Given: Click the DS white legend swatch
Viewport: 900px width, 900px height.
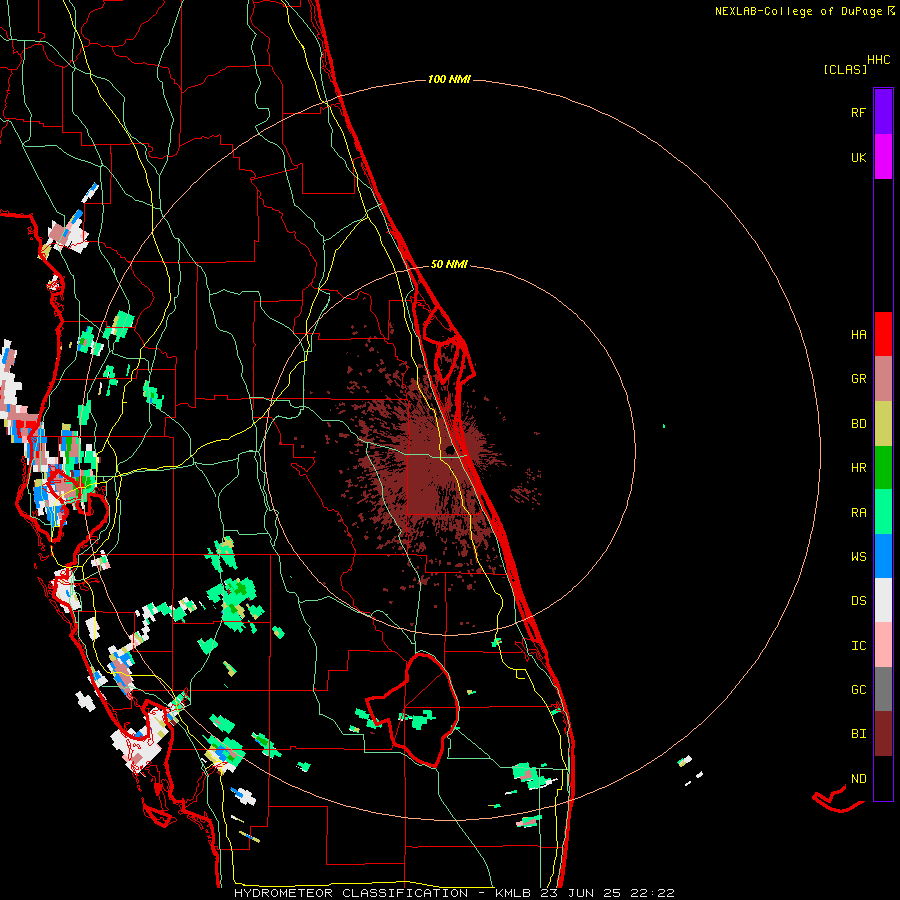Looking at the screenshot, I should (883, 600).
